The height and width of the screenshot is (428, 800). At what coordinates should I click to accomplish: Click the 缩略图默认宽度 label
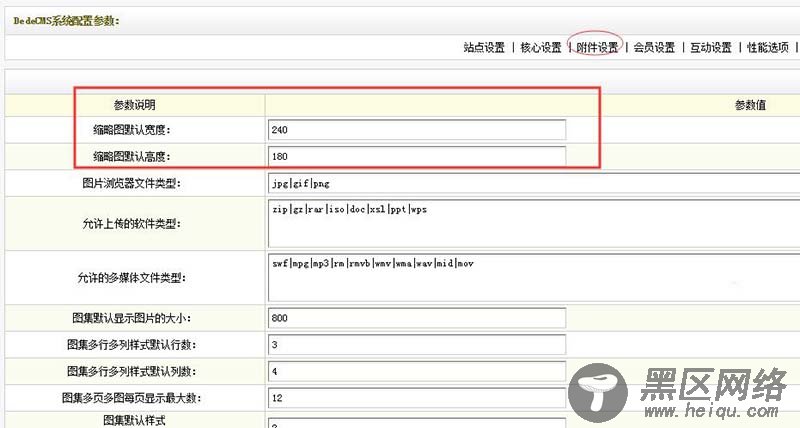pyautogui.click(x=132, y=130)
